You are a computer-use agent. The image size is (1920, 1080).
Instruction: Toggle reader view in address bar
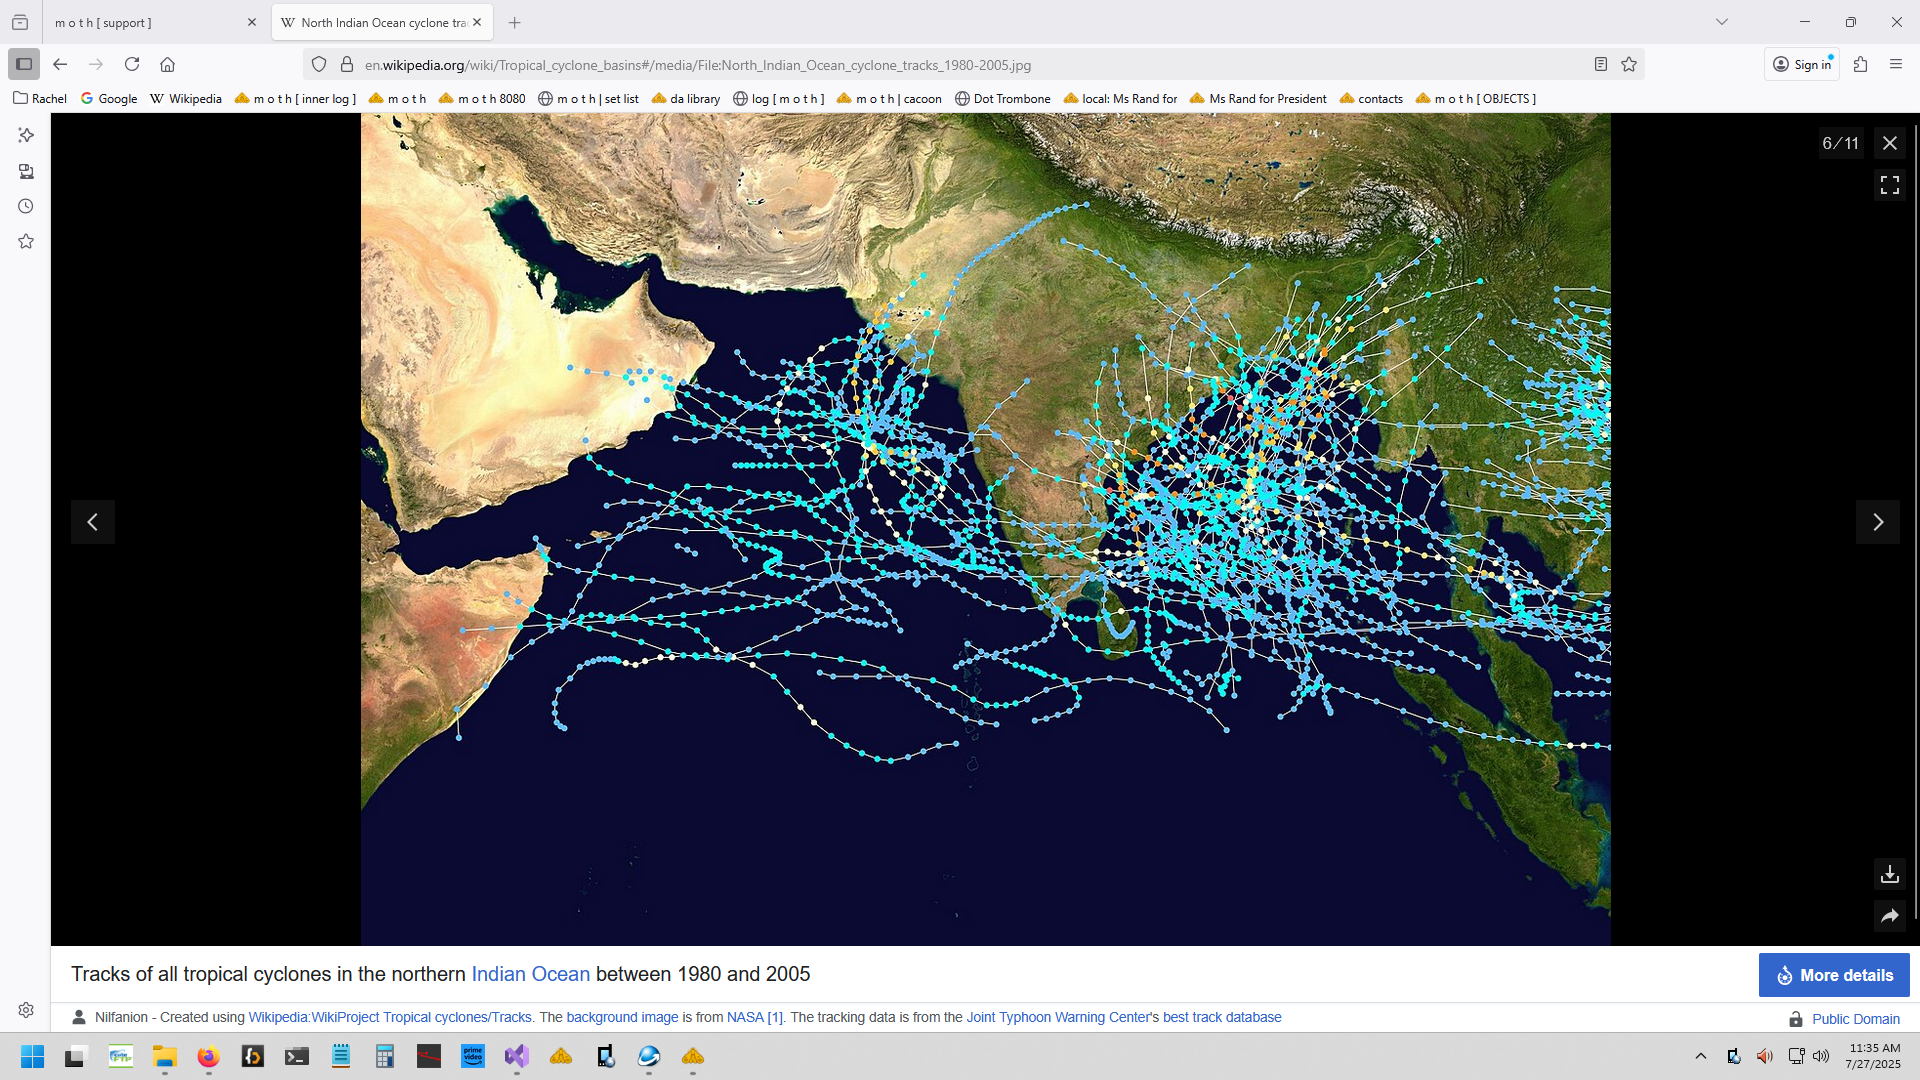tap(1600, 64)
